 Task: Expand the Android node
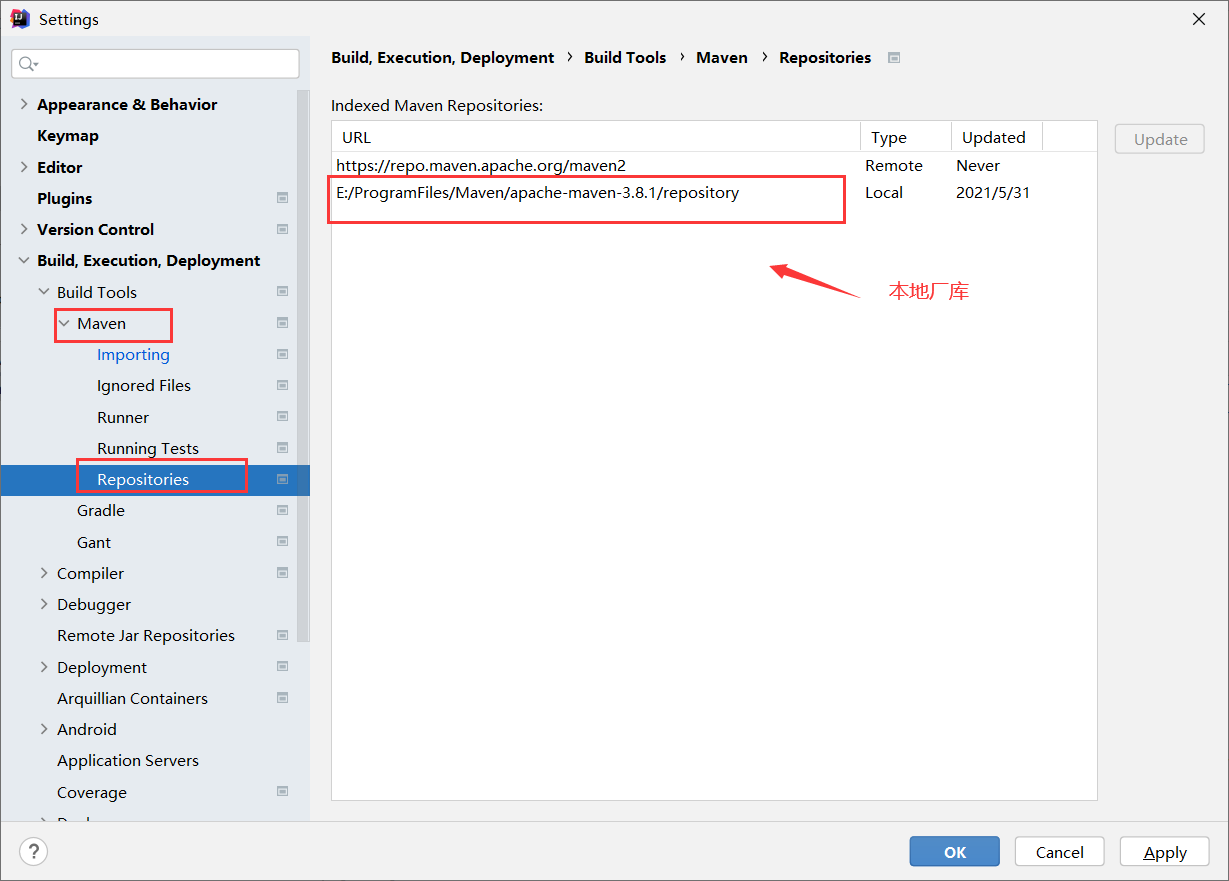pos(44,729)
